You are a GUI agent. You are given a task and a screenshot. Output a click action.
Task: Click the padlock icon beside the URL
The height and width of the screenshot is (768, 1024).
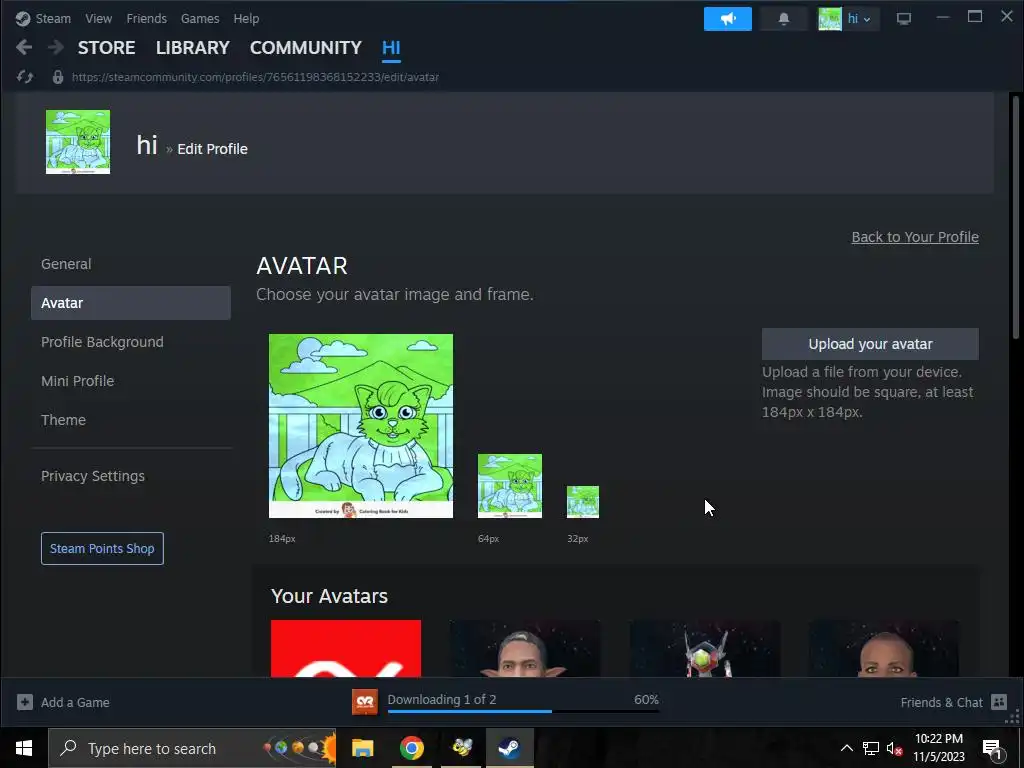pos(58,77)
